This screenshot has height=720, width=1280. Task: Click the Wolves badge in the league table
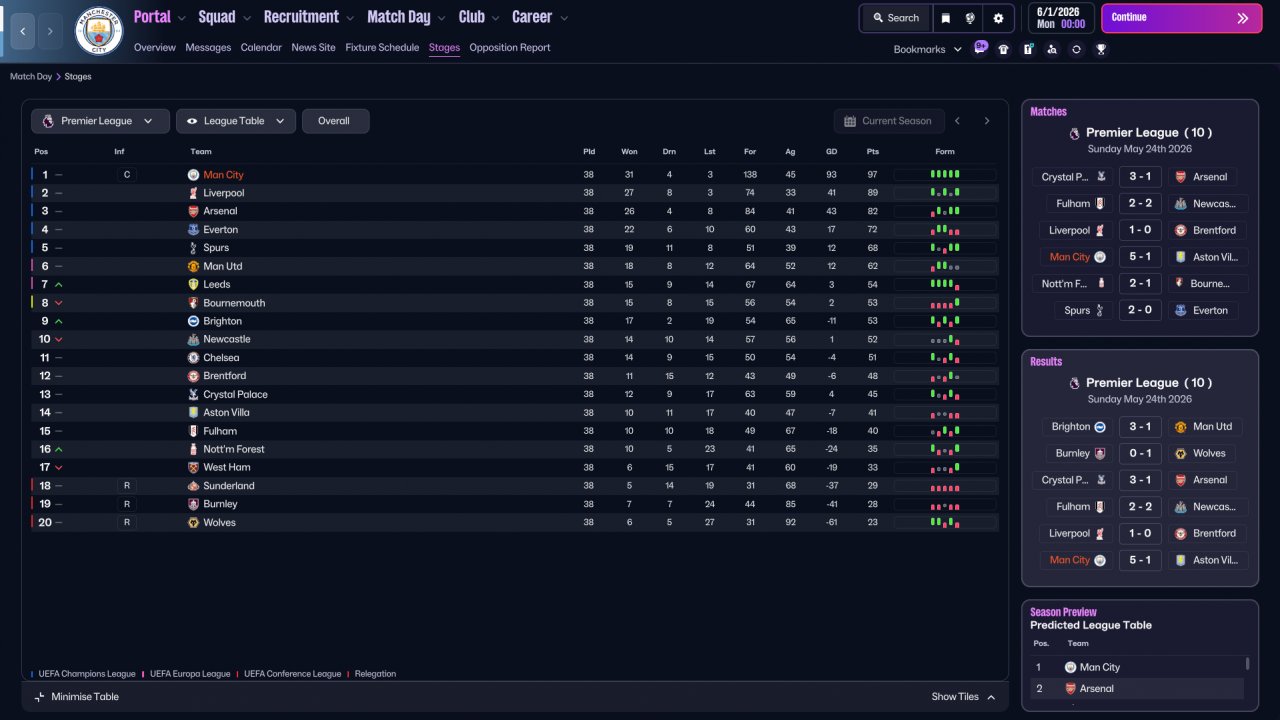[x=194, y=522]
